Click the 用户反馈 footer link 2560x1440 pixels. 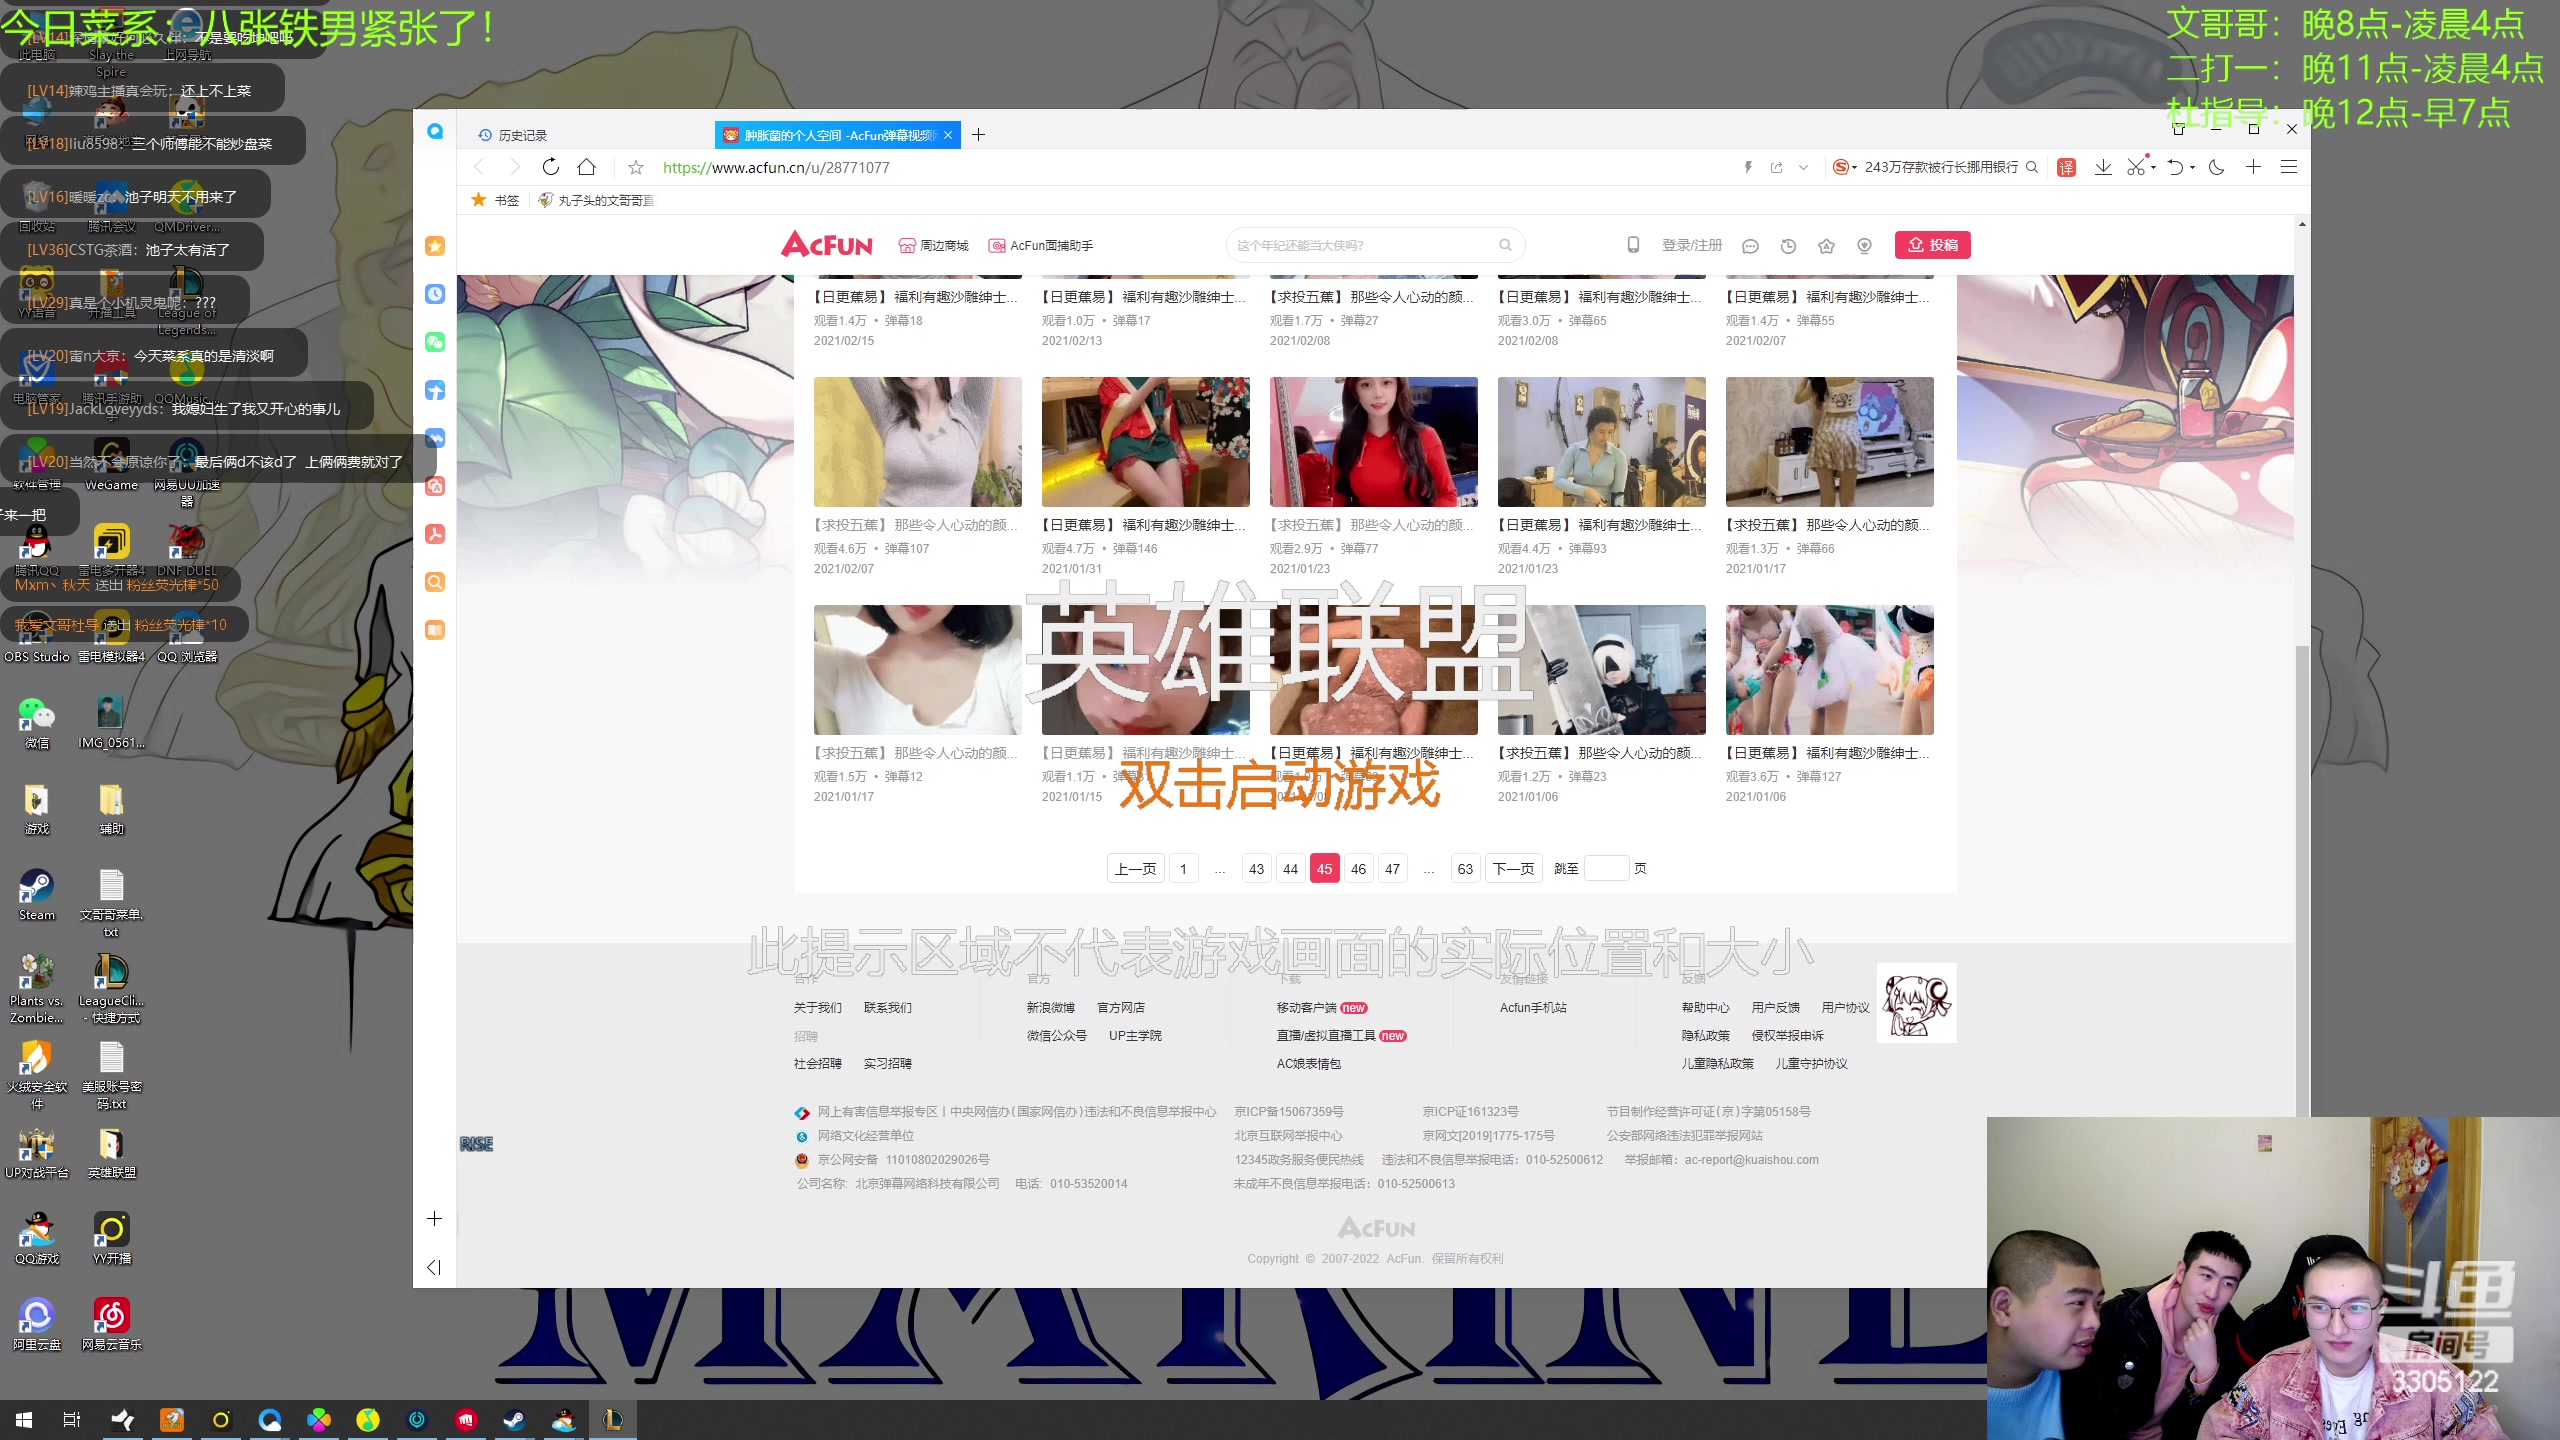click(1775, 1008)
